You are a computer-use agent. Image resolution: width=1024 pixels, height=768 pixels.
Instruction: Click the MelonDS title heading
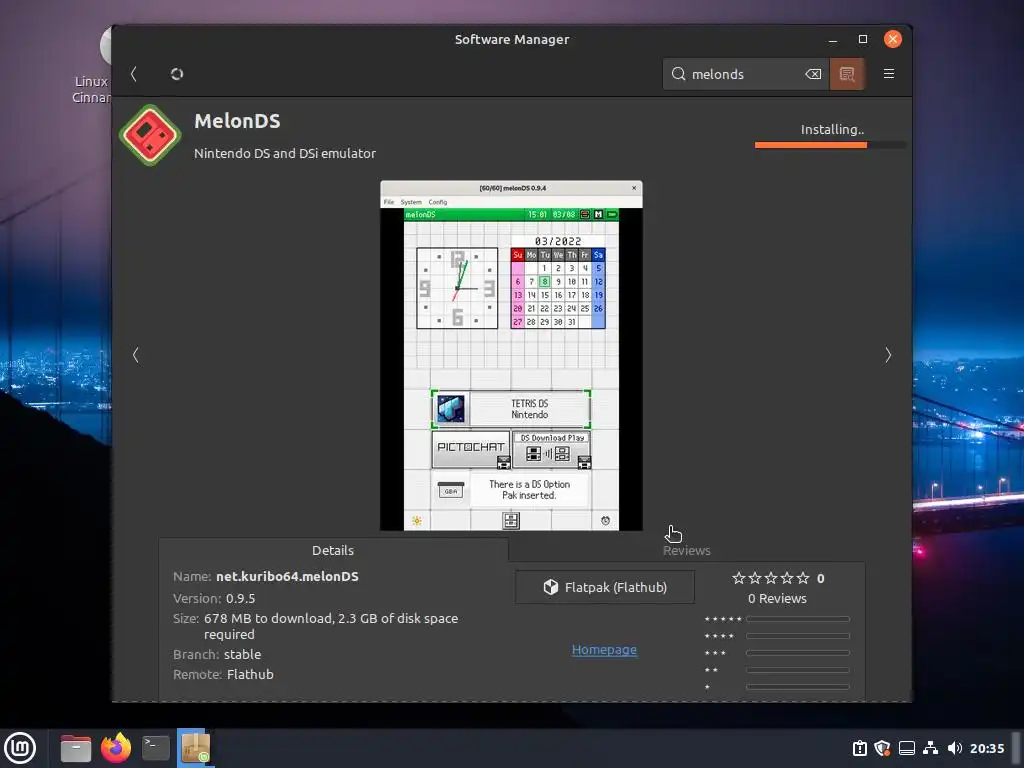(237, 121)
